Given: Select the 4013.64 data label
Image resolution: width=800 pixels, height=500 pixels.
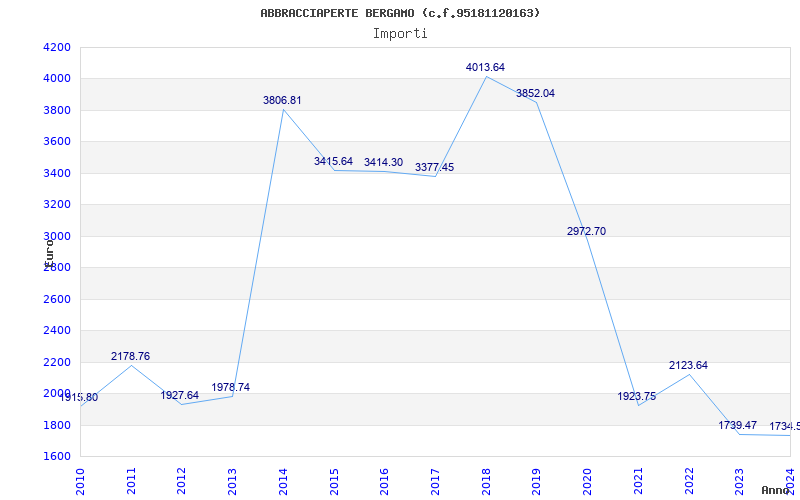Looking at the screenshot, I should pyautogui.click(x=485, y=67).
